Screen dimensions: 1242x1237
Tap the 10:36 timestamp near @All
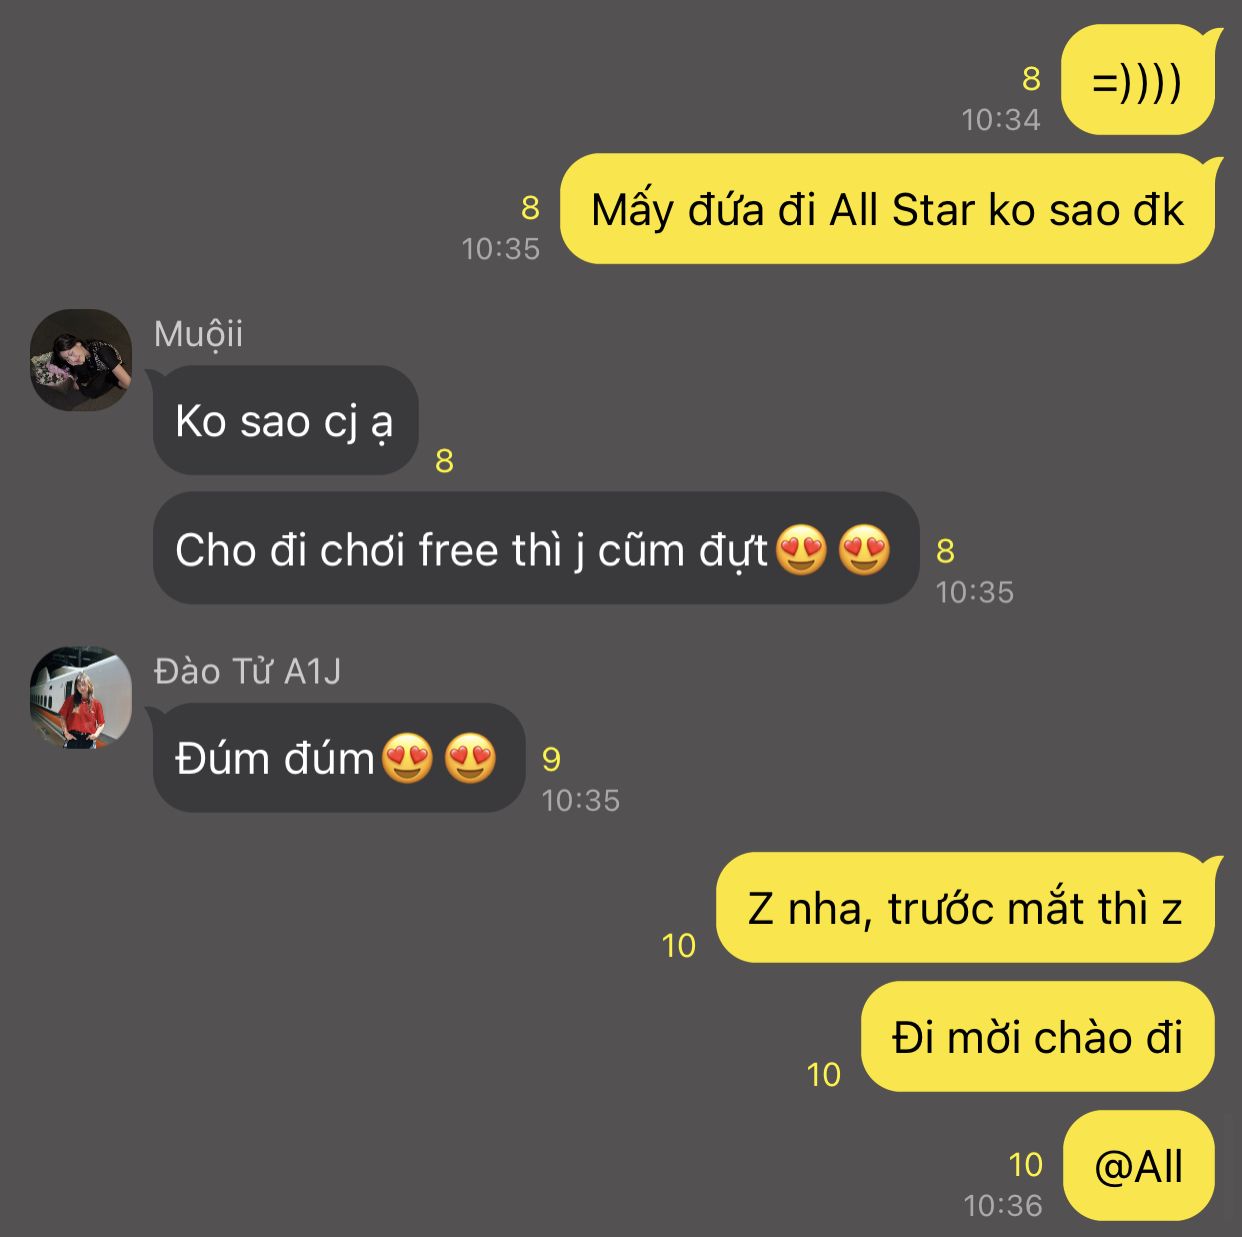tap(1003, 1206)
